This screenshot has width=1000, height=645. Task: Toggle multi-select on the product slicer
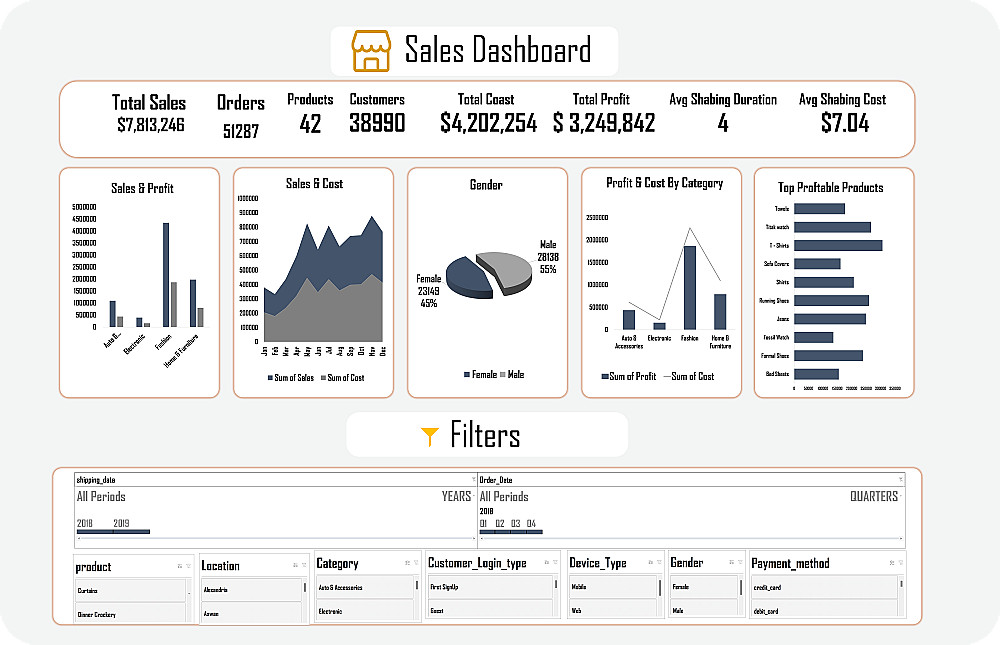click(180, 566)
